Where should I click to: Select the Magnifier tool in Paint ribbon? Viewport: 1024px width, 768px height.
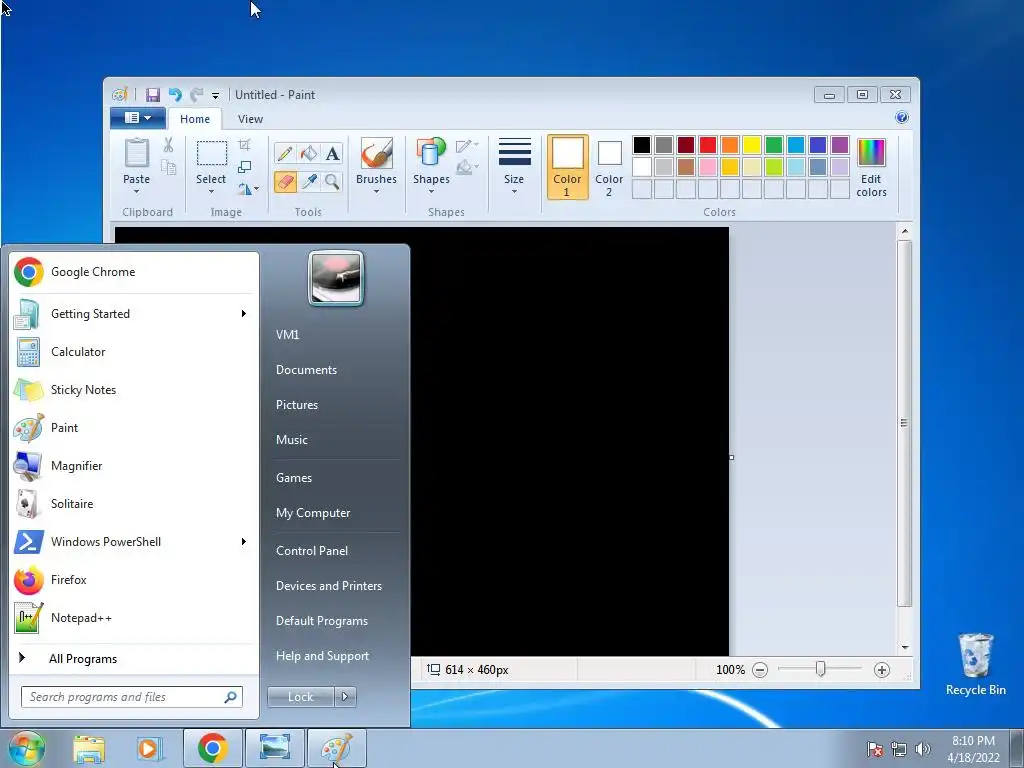(x=332, y=181)
